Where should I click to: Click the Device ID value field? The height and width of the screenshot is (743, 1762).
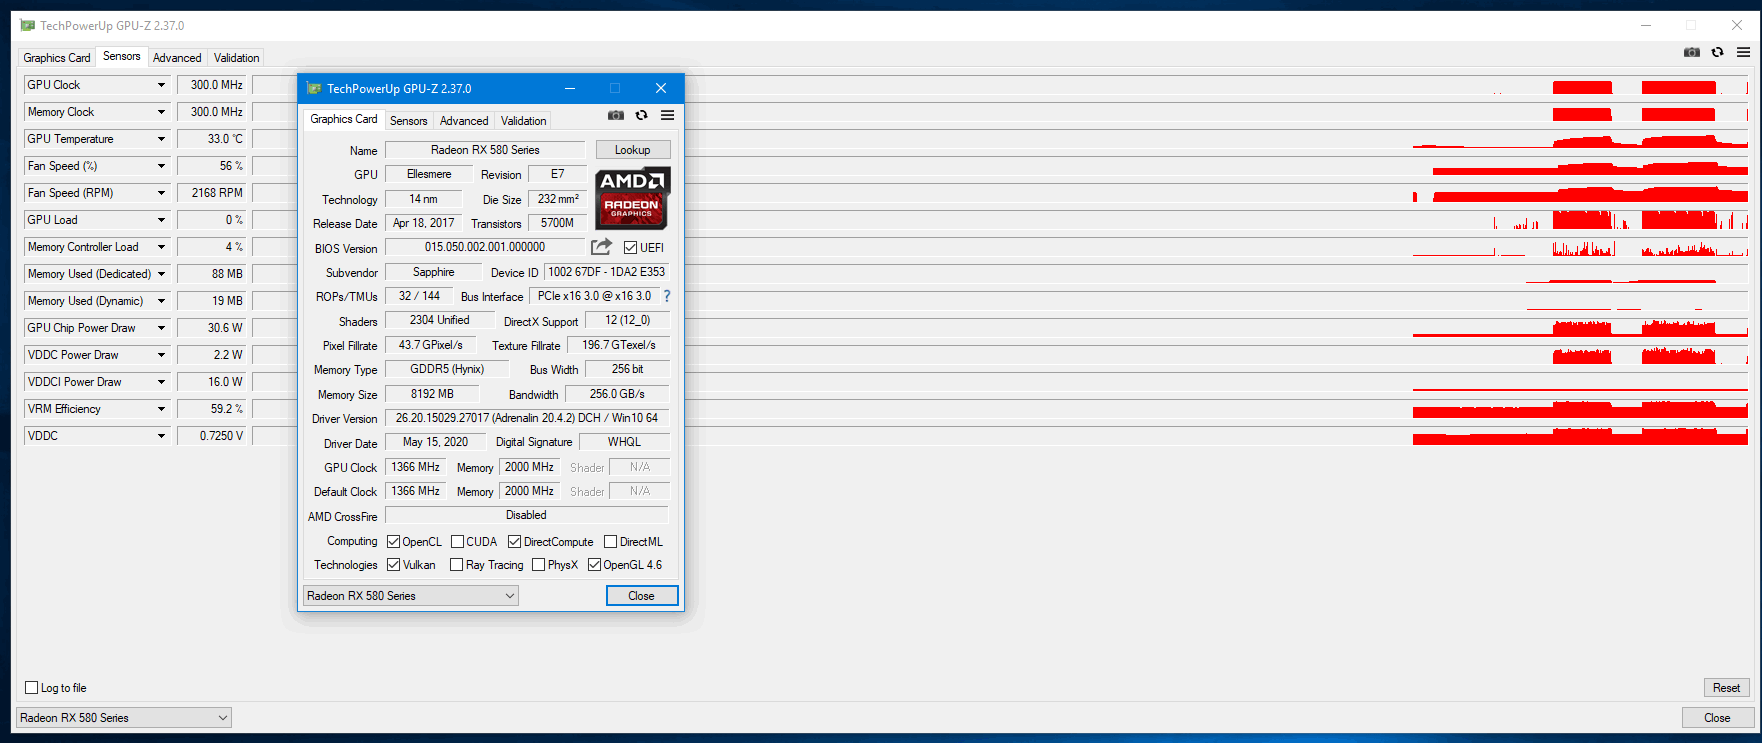[606, 272]
